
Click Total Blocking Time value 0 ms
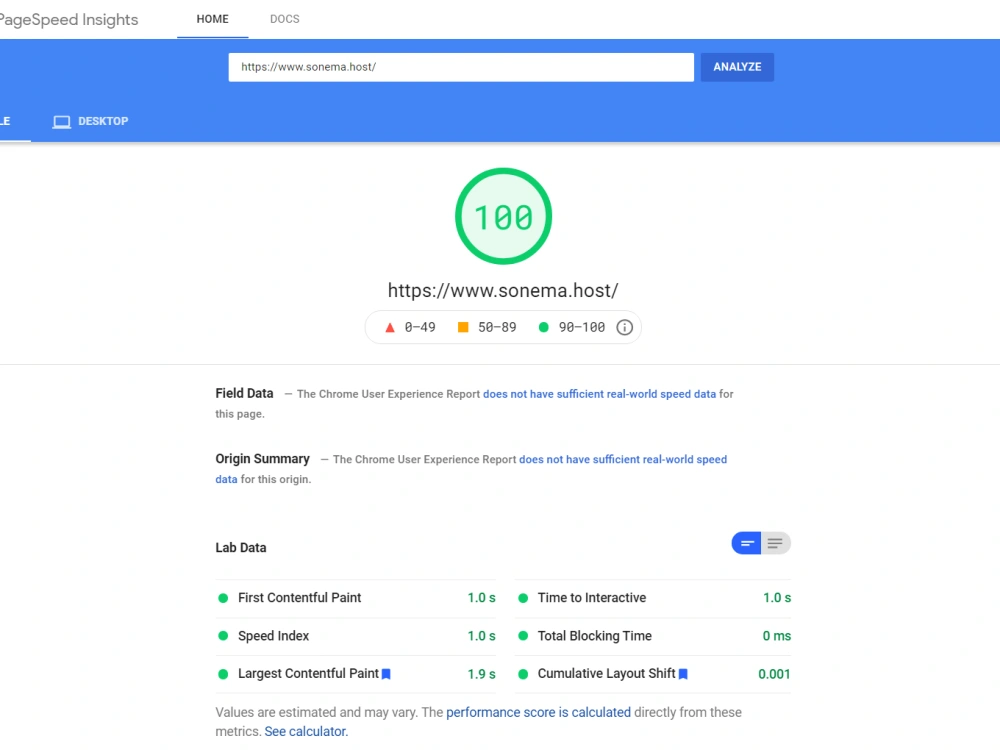[x=777, y=636]
